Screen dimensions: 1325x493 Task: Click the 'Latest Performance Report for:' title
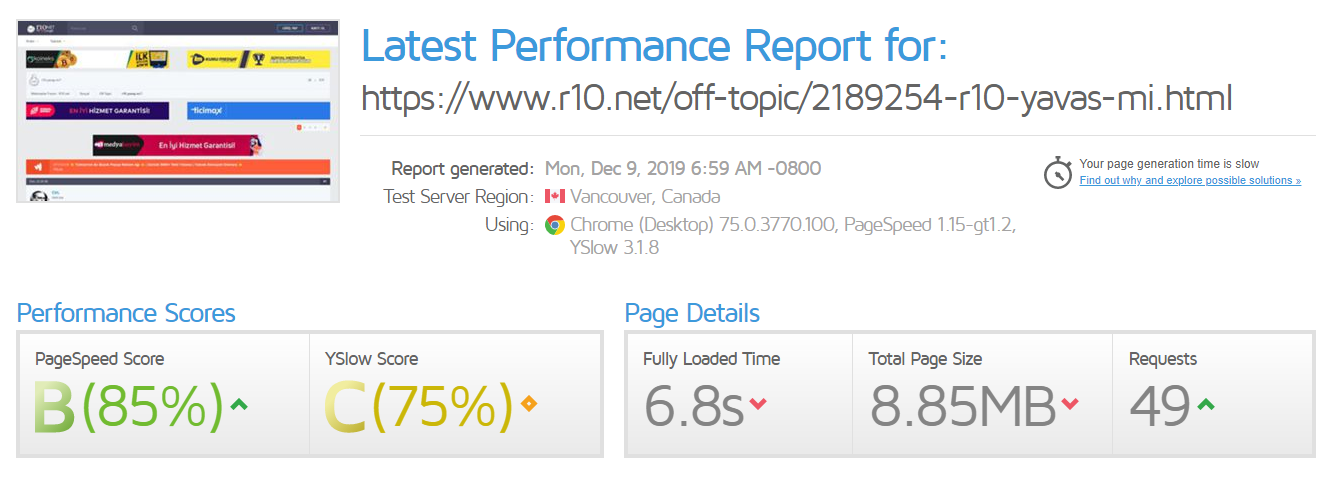tap(654, 45)
